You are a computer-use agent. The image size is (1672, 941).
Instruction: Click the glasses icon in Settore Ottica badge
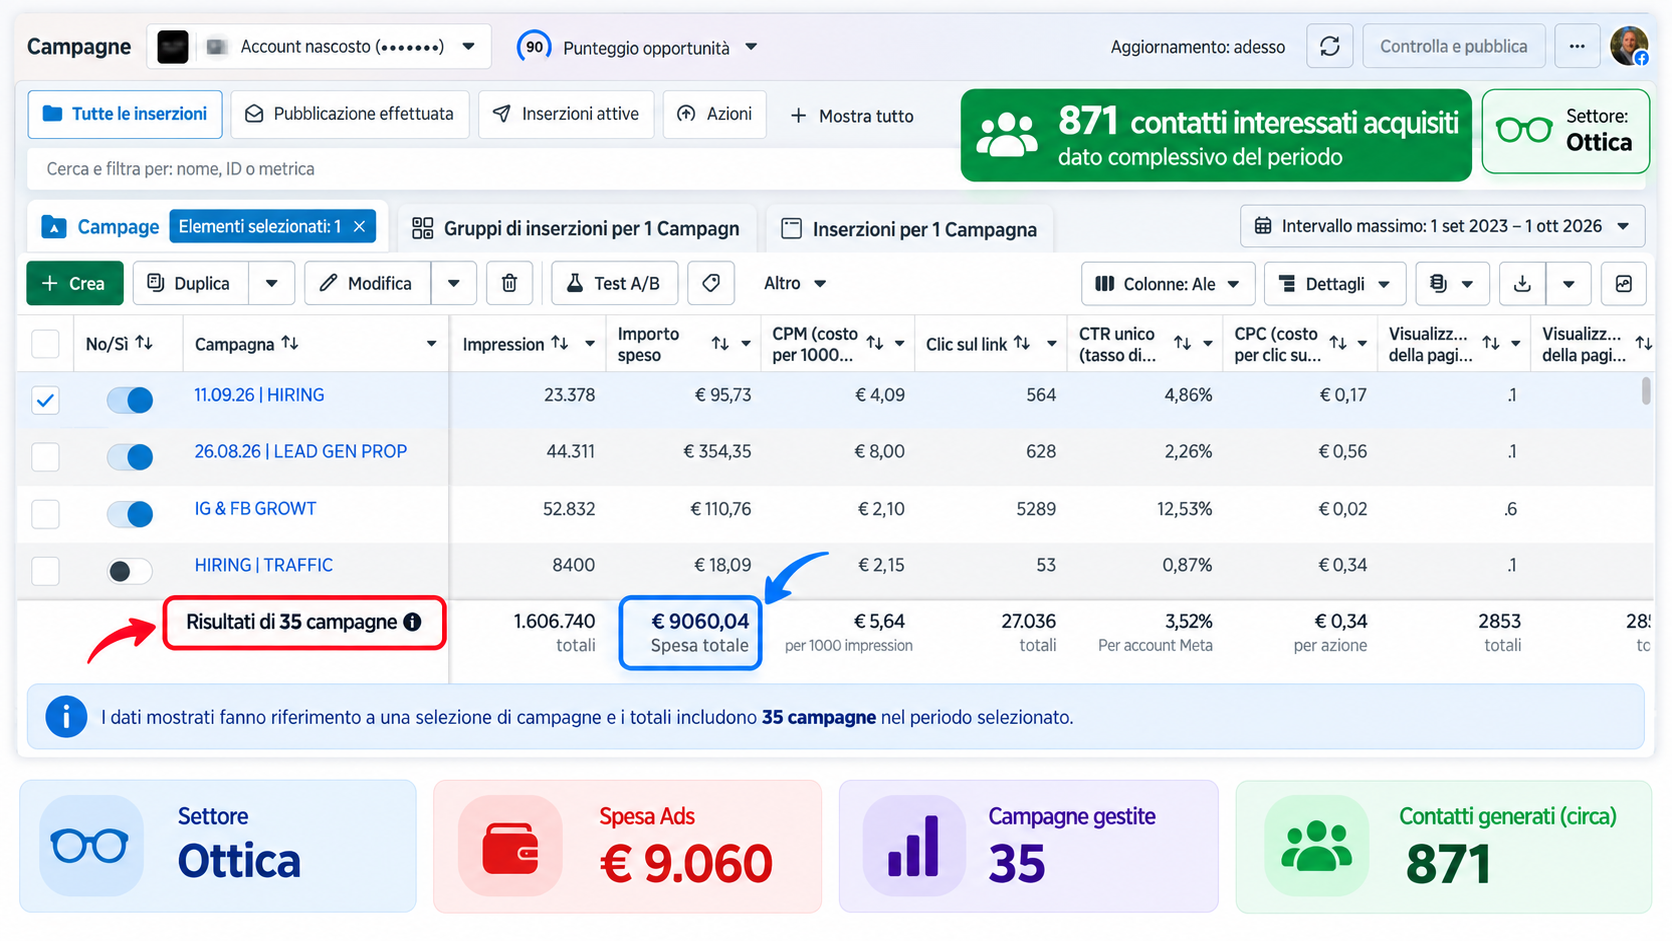1524,130
